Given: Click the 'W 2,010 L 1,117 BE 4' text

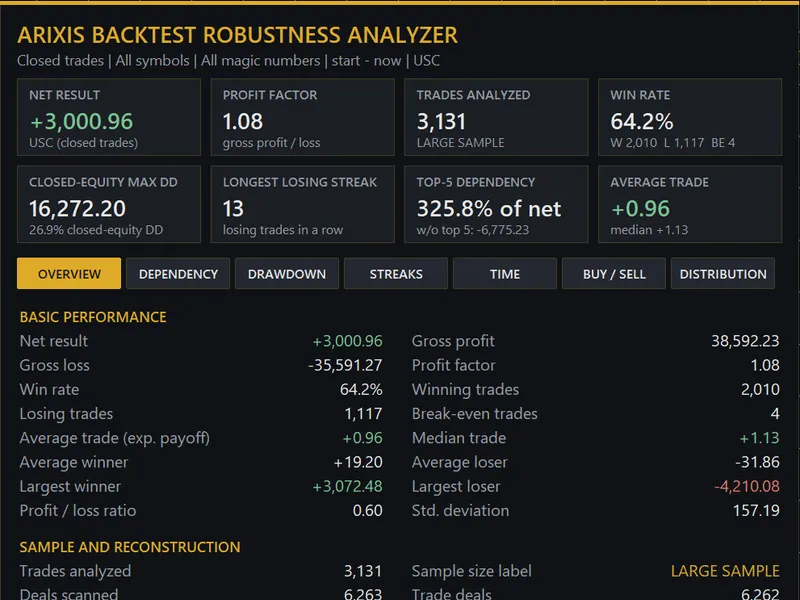Looking at the screenshot, I should click(672, 143).
